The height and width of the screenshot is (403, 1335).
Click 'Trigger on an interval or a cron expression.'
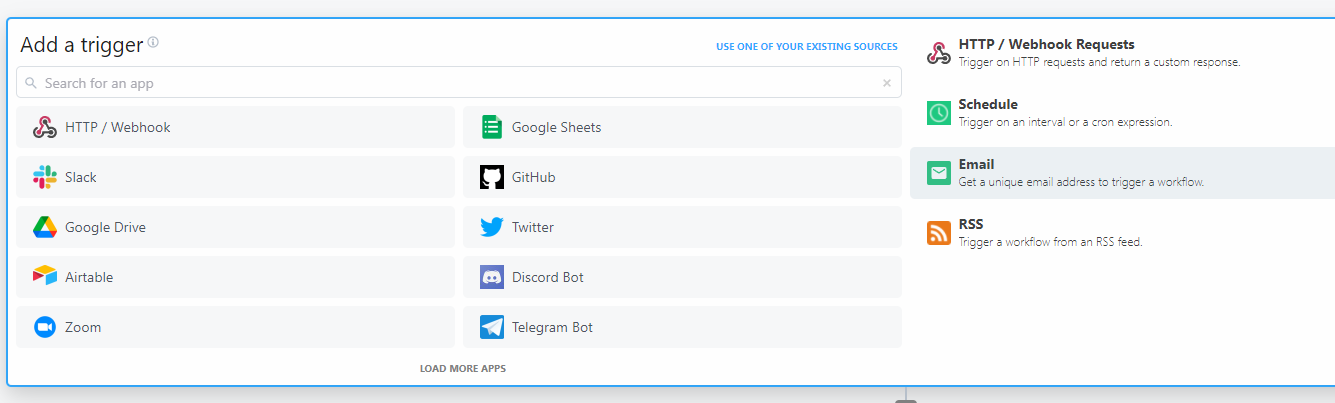tap(1065, 122)
